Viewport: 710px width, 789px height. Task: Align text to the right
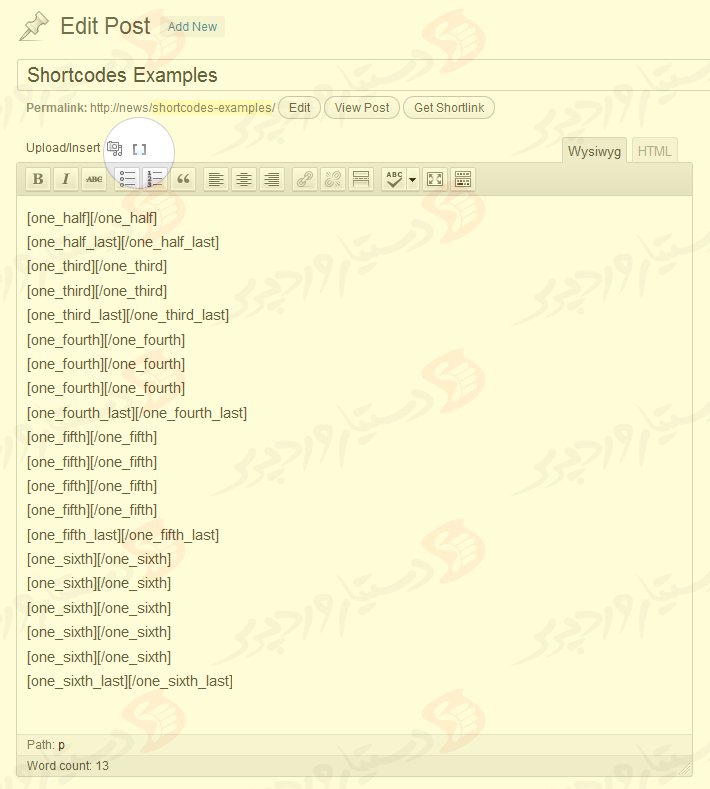(x=272, y=179)
